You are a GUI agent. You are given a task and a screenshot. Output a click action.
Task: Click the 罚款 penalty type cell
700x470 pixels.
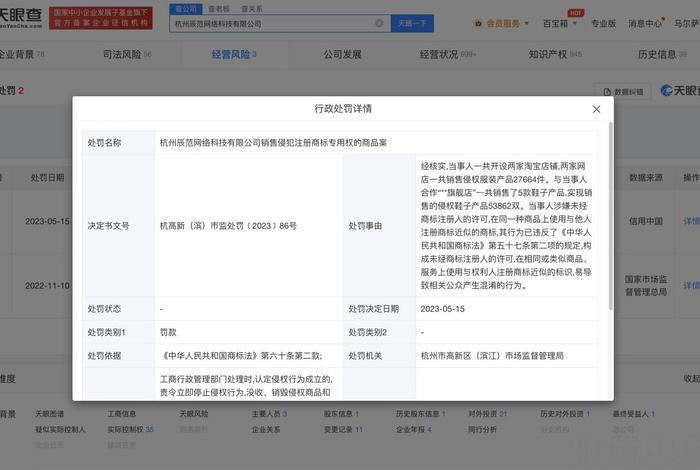coord(249,333)
